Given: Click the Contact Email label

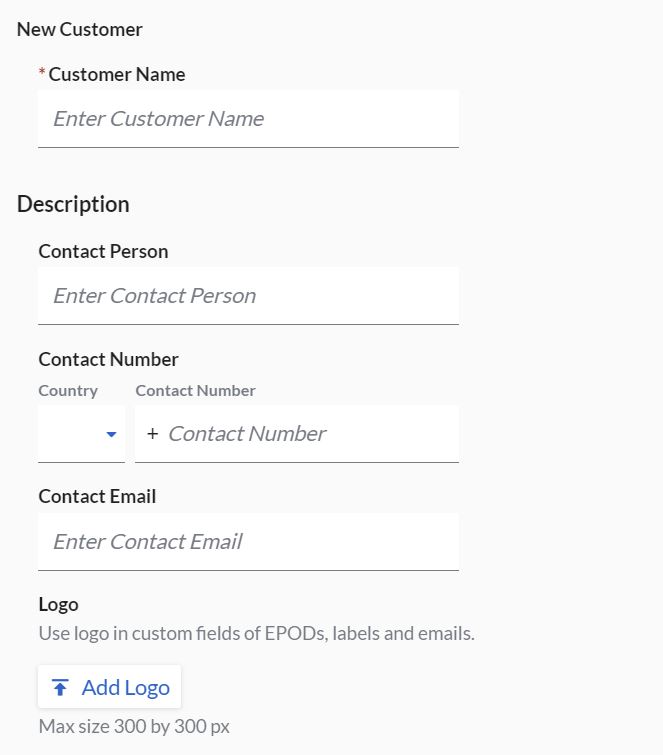Looking at the screenshot, I should 97,496.
